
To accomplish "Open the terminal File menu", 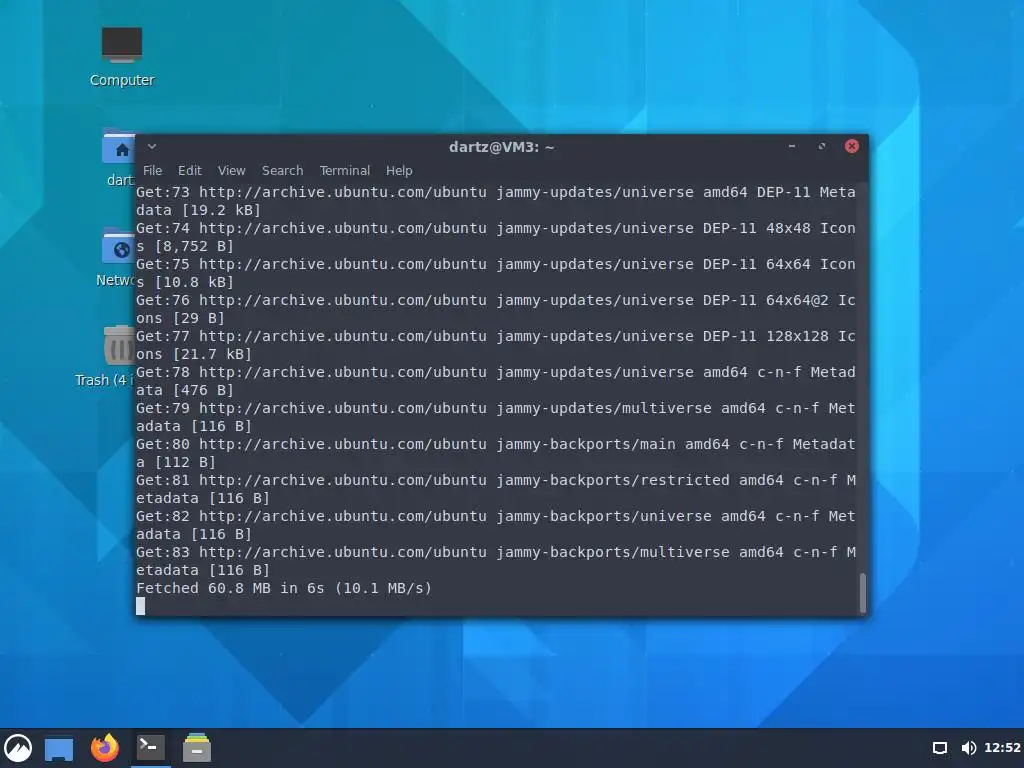I will [x=152, y=170].
